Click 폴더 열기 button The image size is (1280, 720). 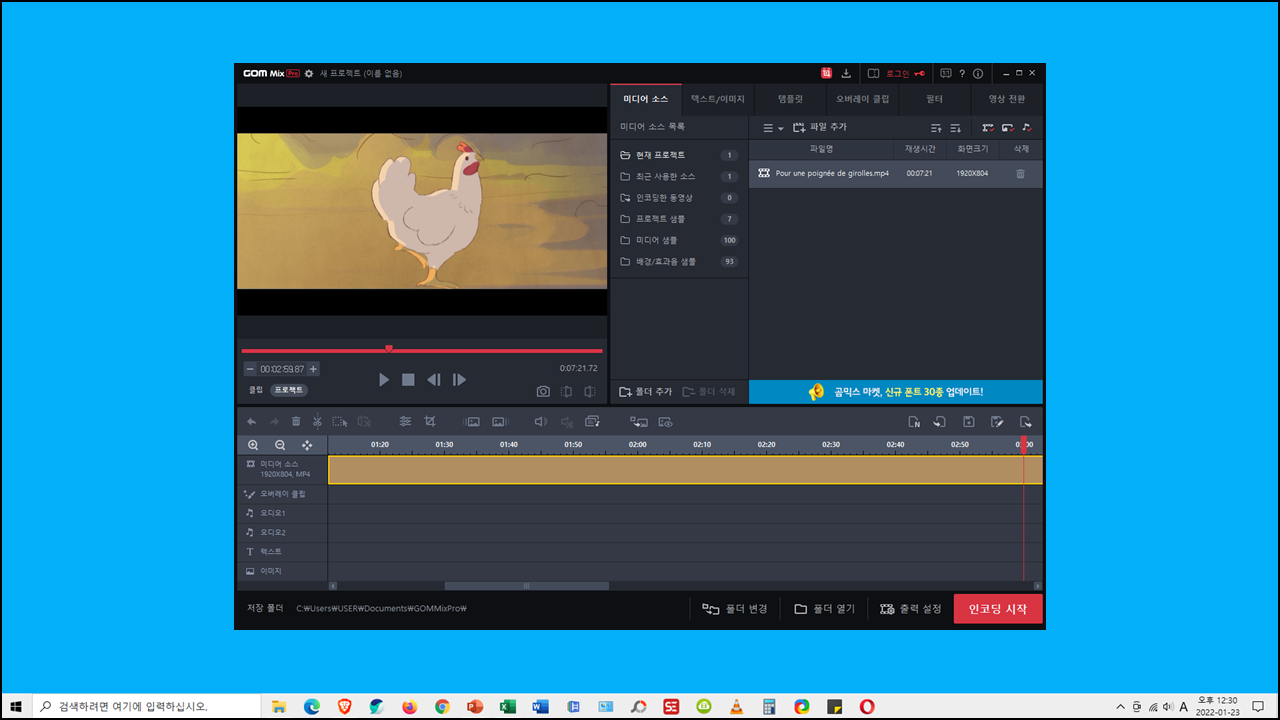(x=825, y=609)
